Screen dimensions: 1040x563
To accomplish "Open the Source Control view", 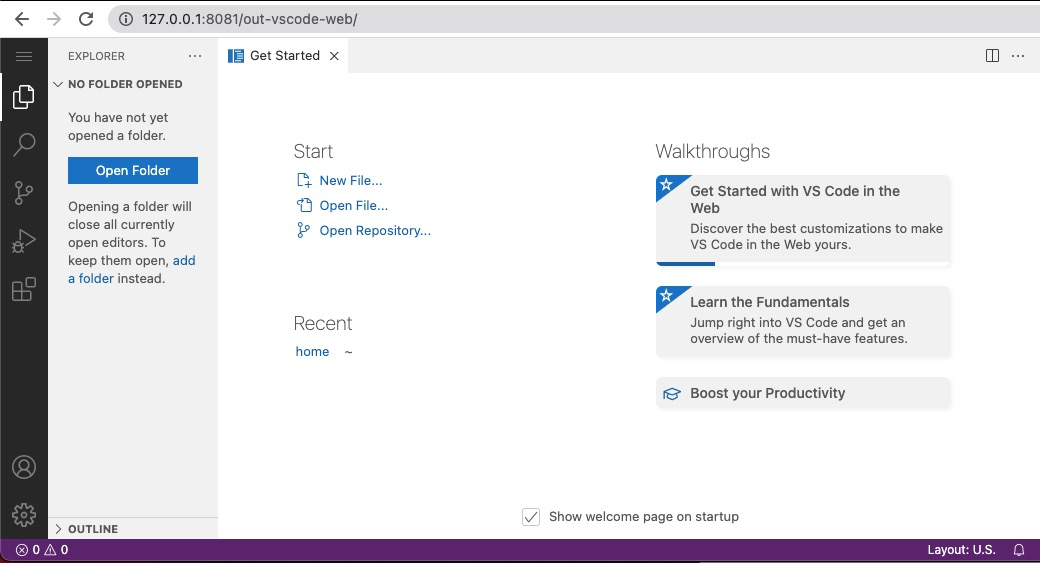I will click(24, 193).
